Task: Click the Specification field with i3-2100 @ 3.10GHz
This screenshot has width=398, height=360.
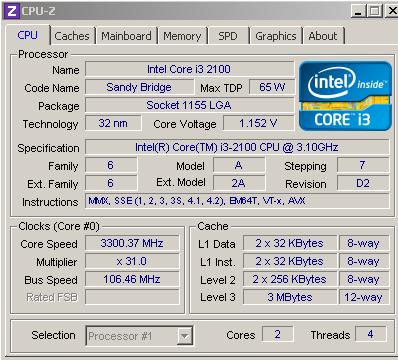Action: [237, 147]
